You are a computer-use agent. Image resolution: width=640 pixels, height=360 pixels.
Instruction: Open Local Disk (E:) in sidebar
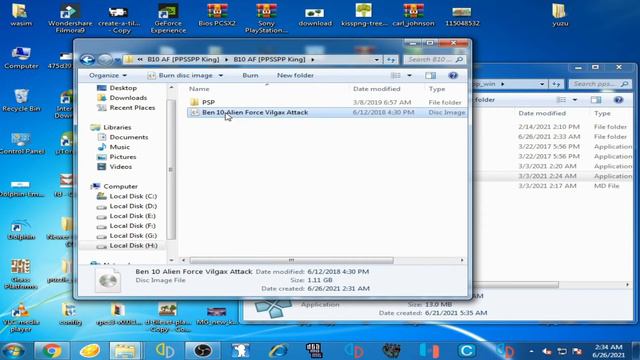tap(132, 216)
